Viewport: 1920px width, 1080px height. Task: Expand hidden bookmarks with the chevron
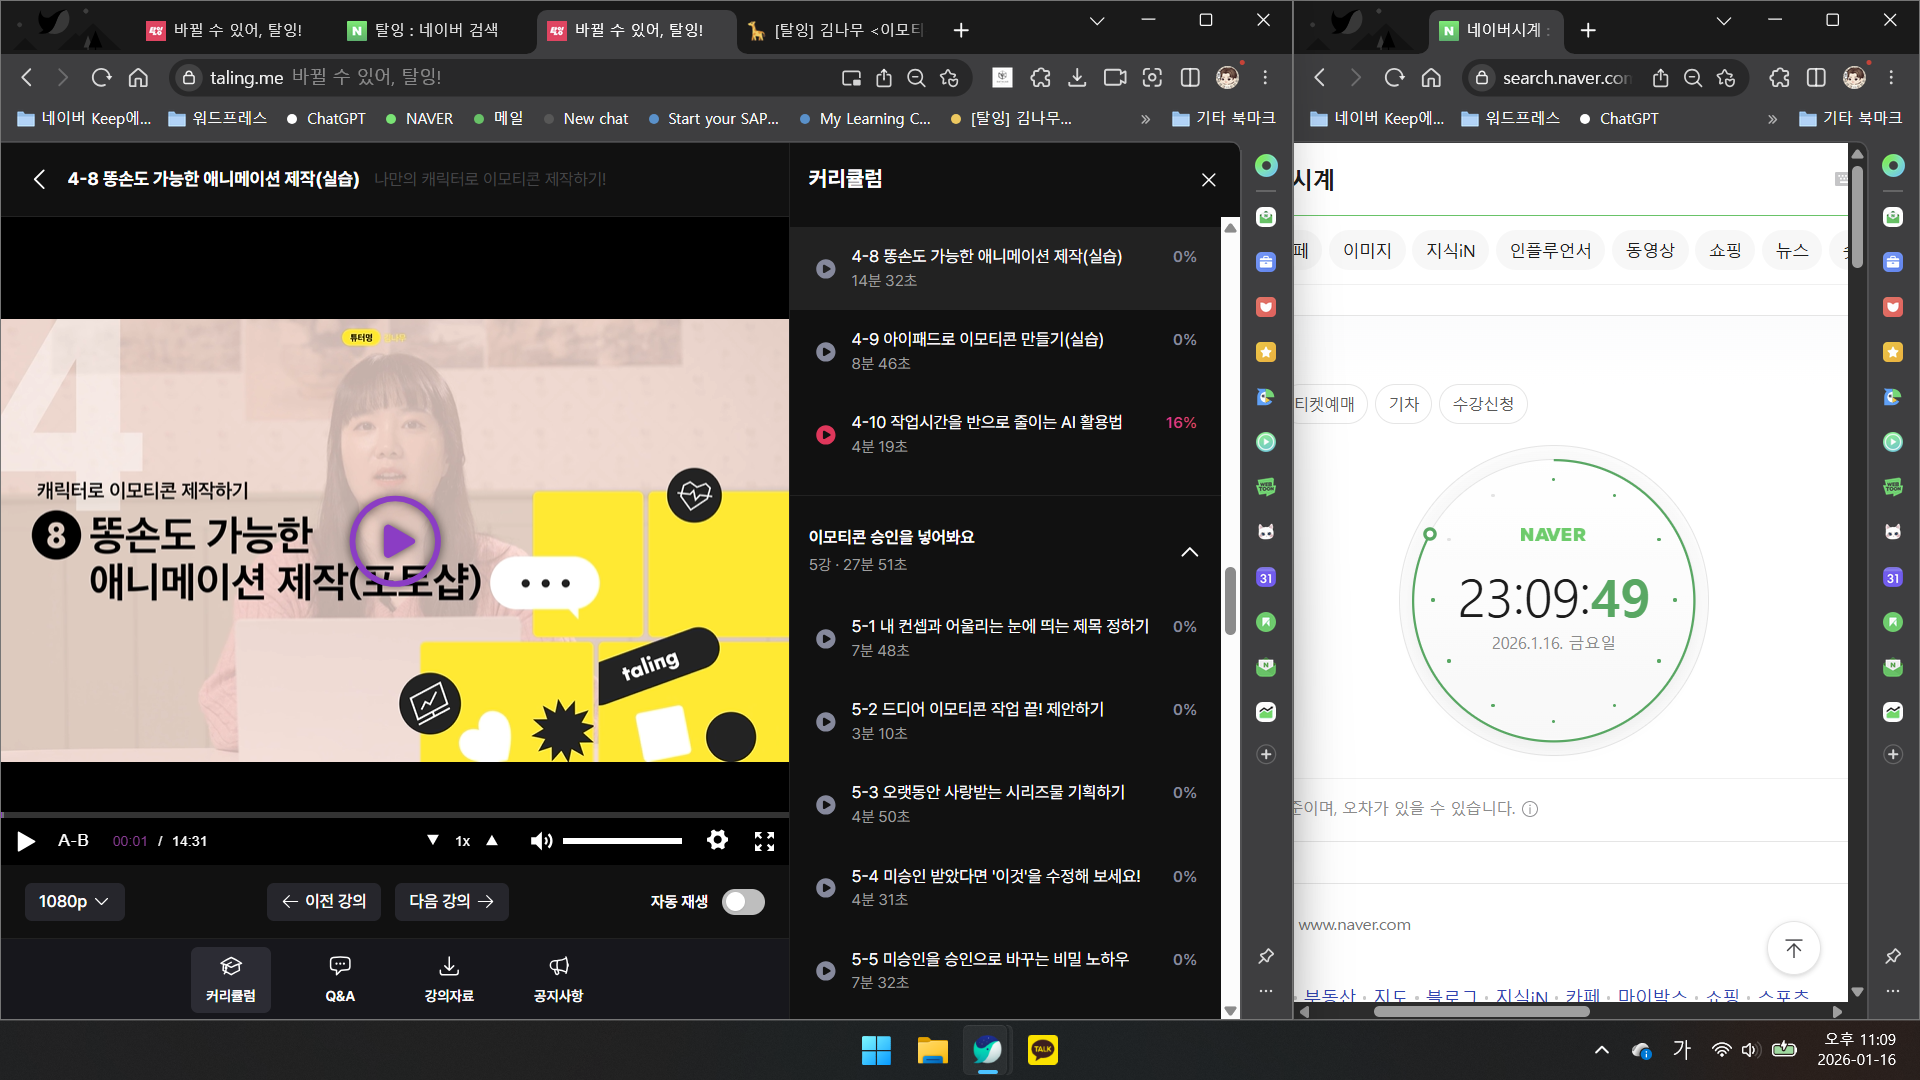(x=1145, y=119)
